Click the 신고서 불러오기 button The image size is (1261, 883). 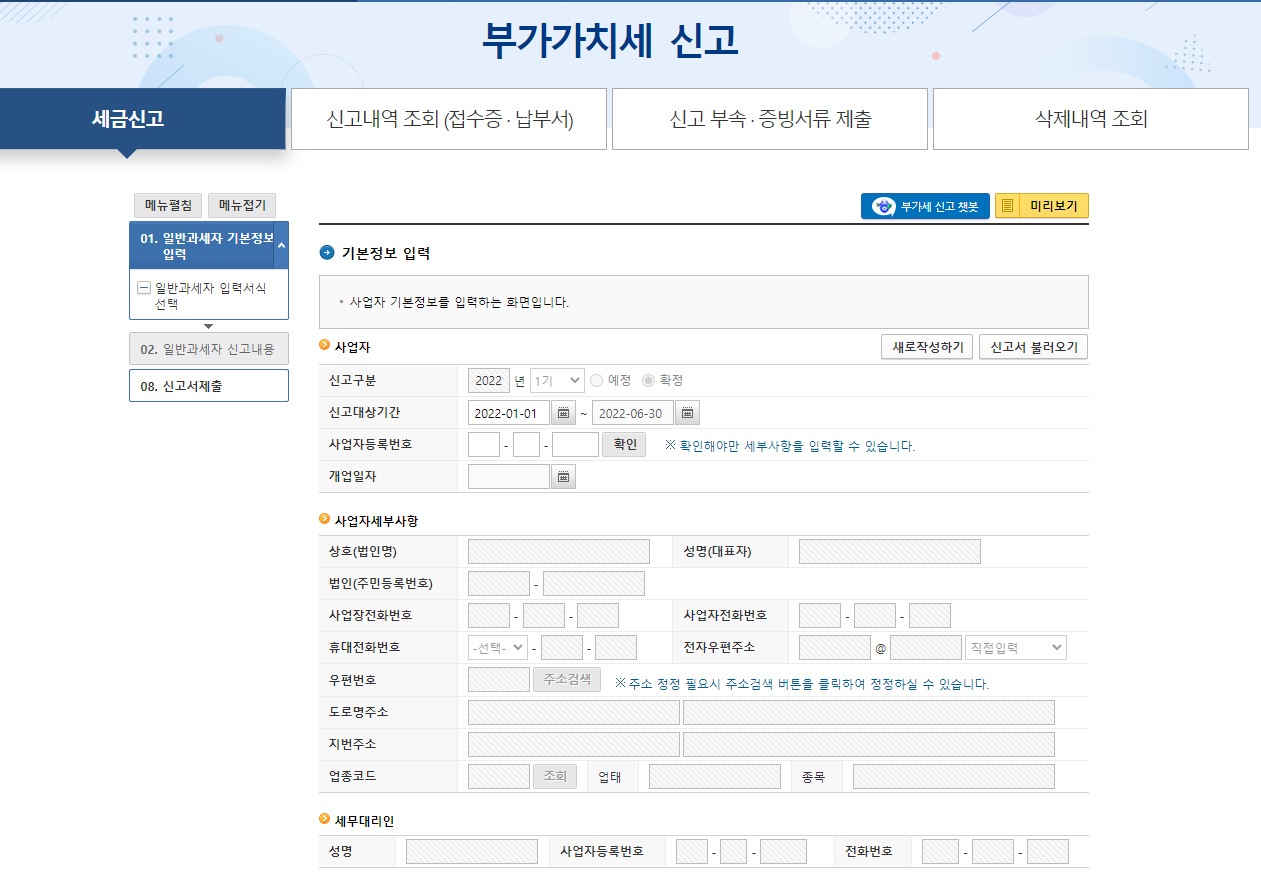pos(1033,347)
